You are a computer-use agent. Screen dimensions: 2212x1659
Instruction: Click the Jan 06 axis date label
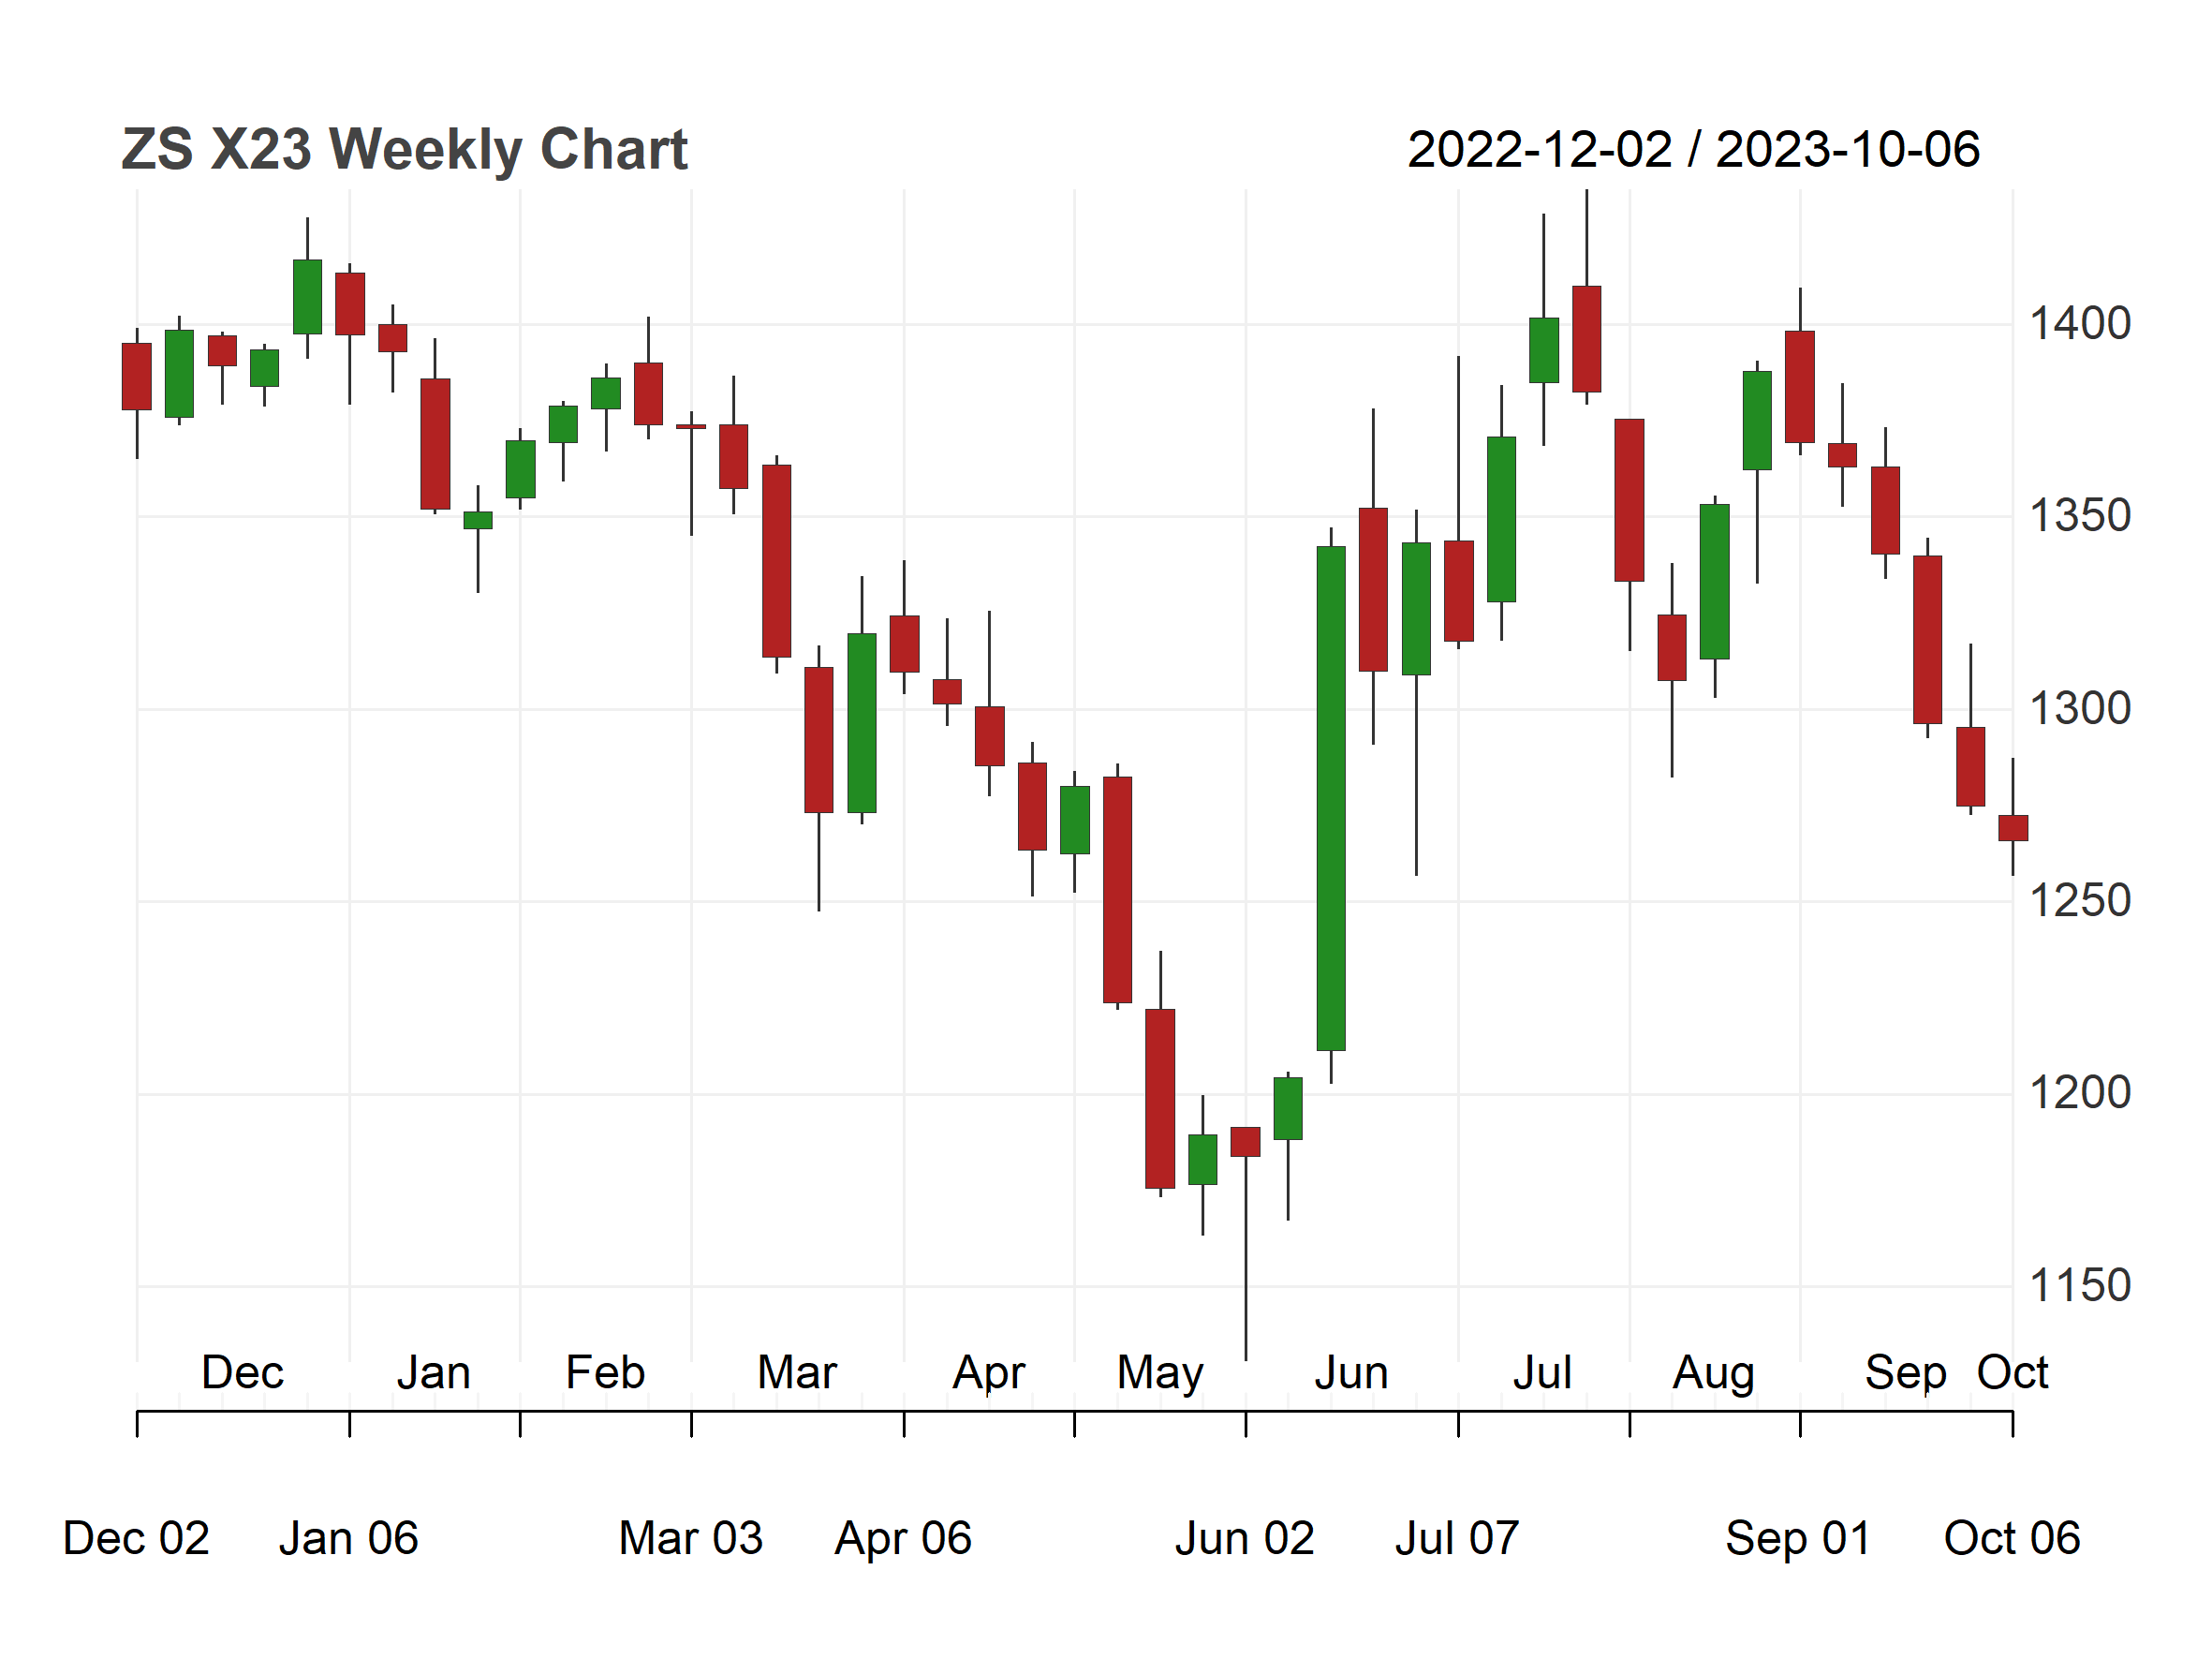pyautogui.click(x=348, y=1538)
